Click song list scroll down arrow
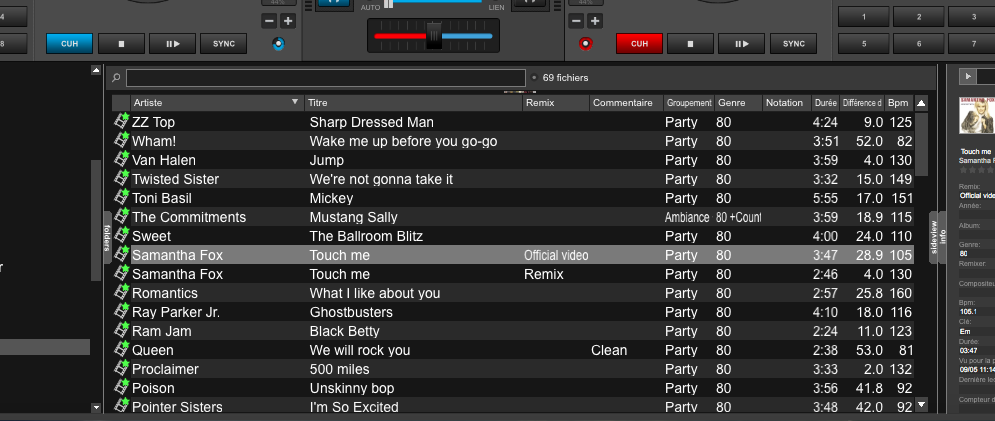The image size is (995, 421). (x=921, y=404)
